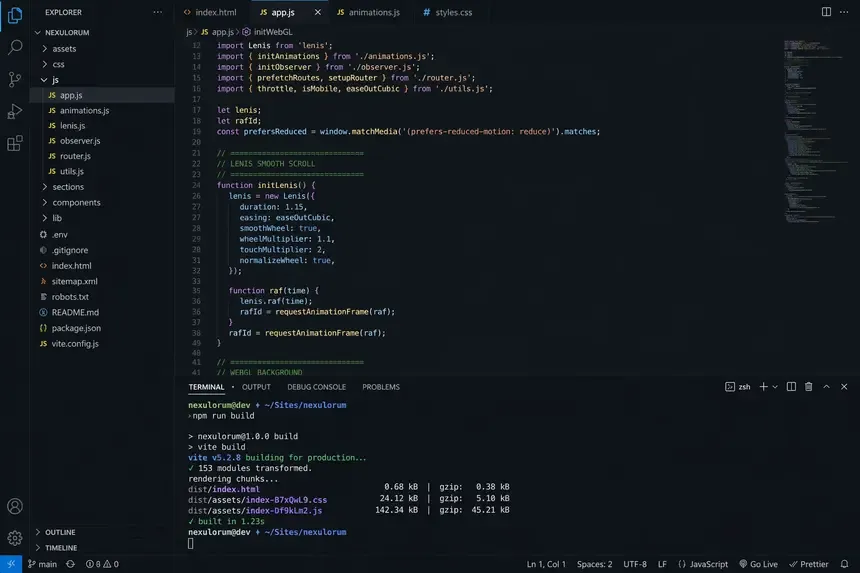Select the zsh terminal instance
The width and height of the screenshot is (860, 573).
point(738,387)
